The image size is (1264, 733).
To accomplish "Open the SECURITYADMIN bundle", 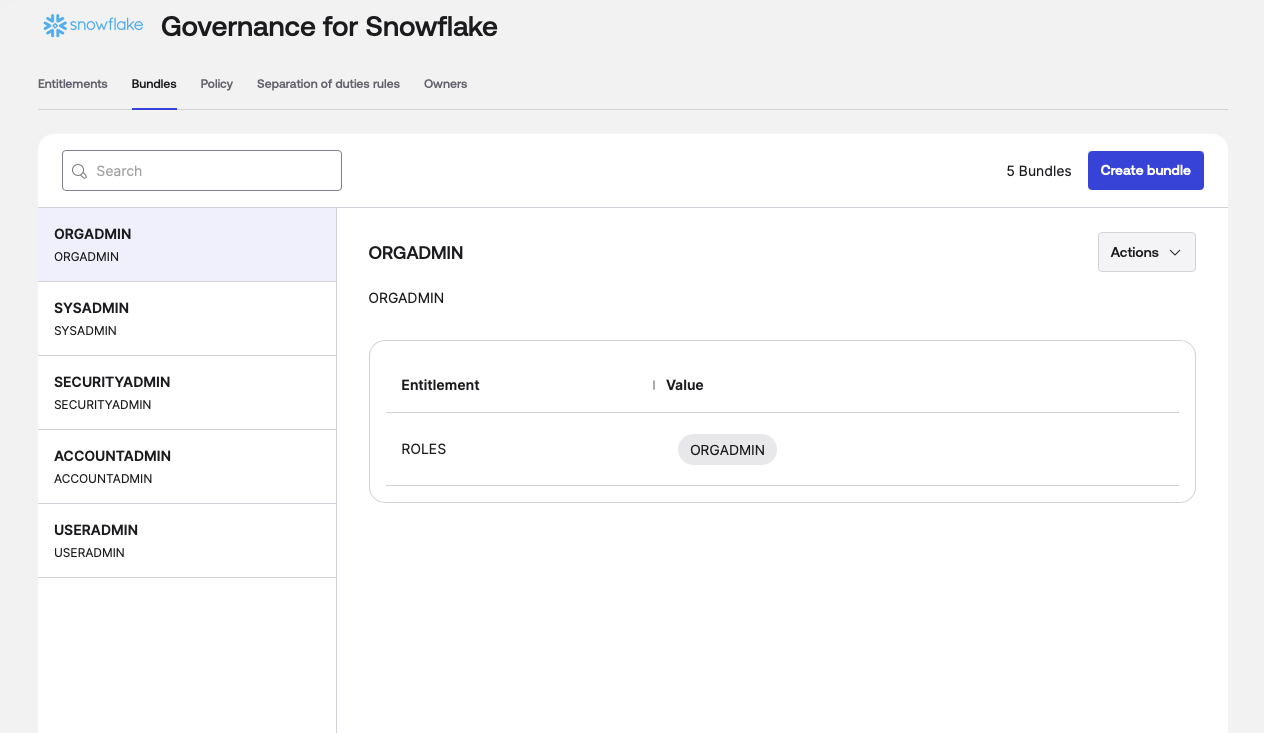I will click(x=187, y=393).
